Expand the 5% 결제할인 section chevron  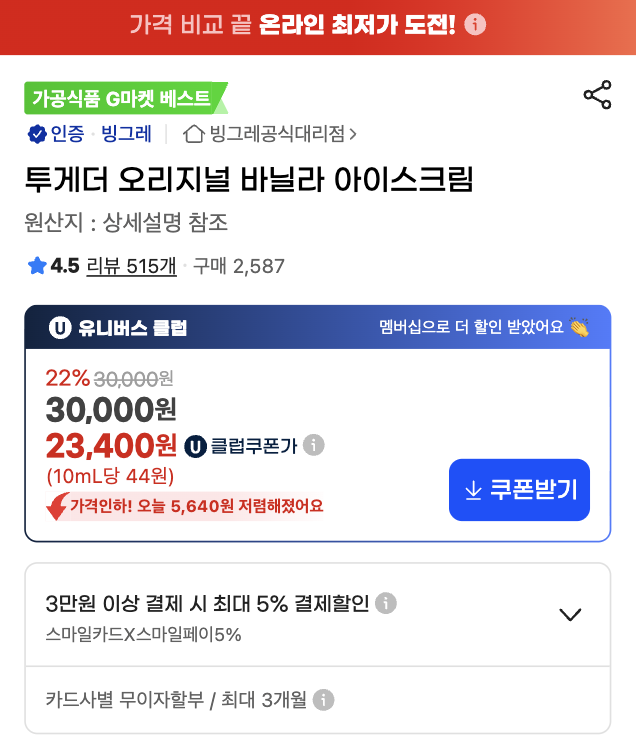570,614
